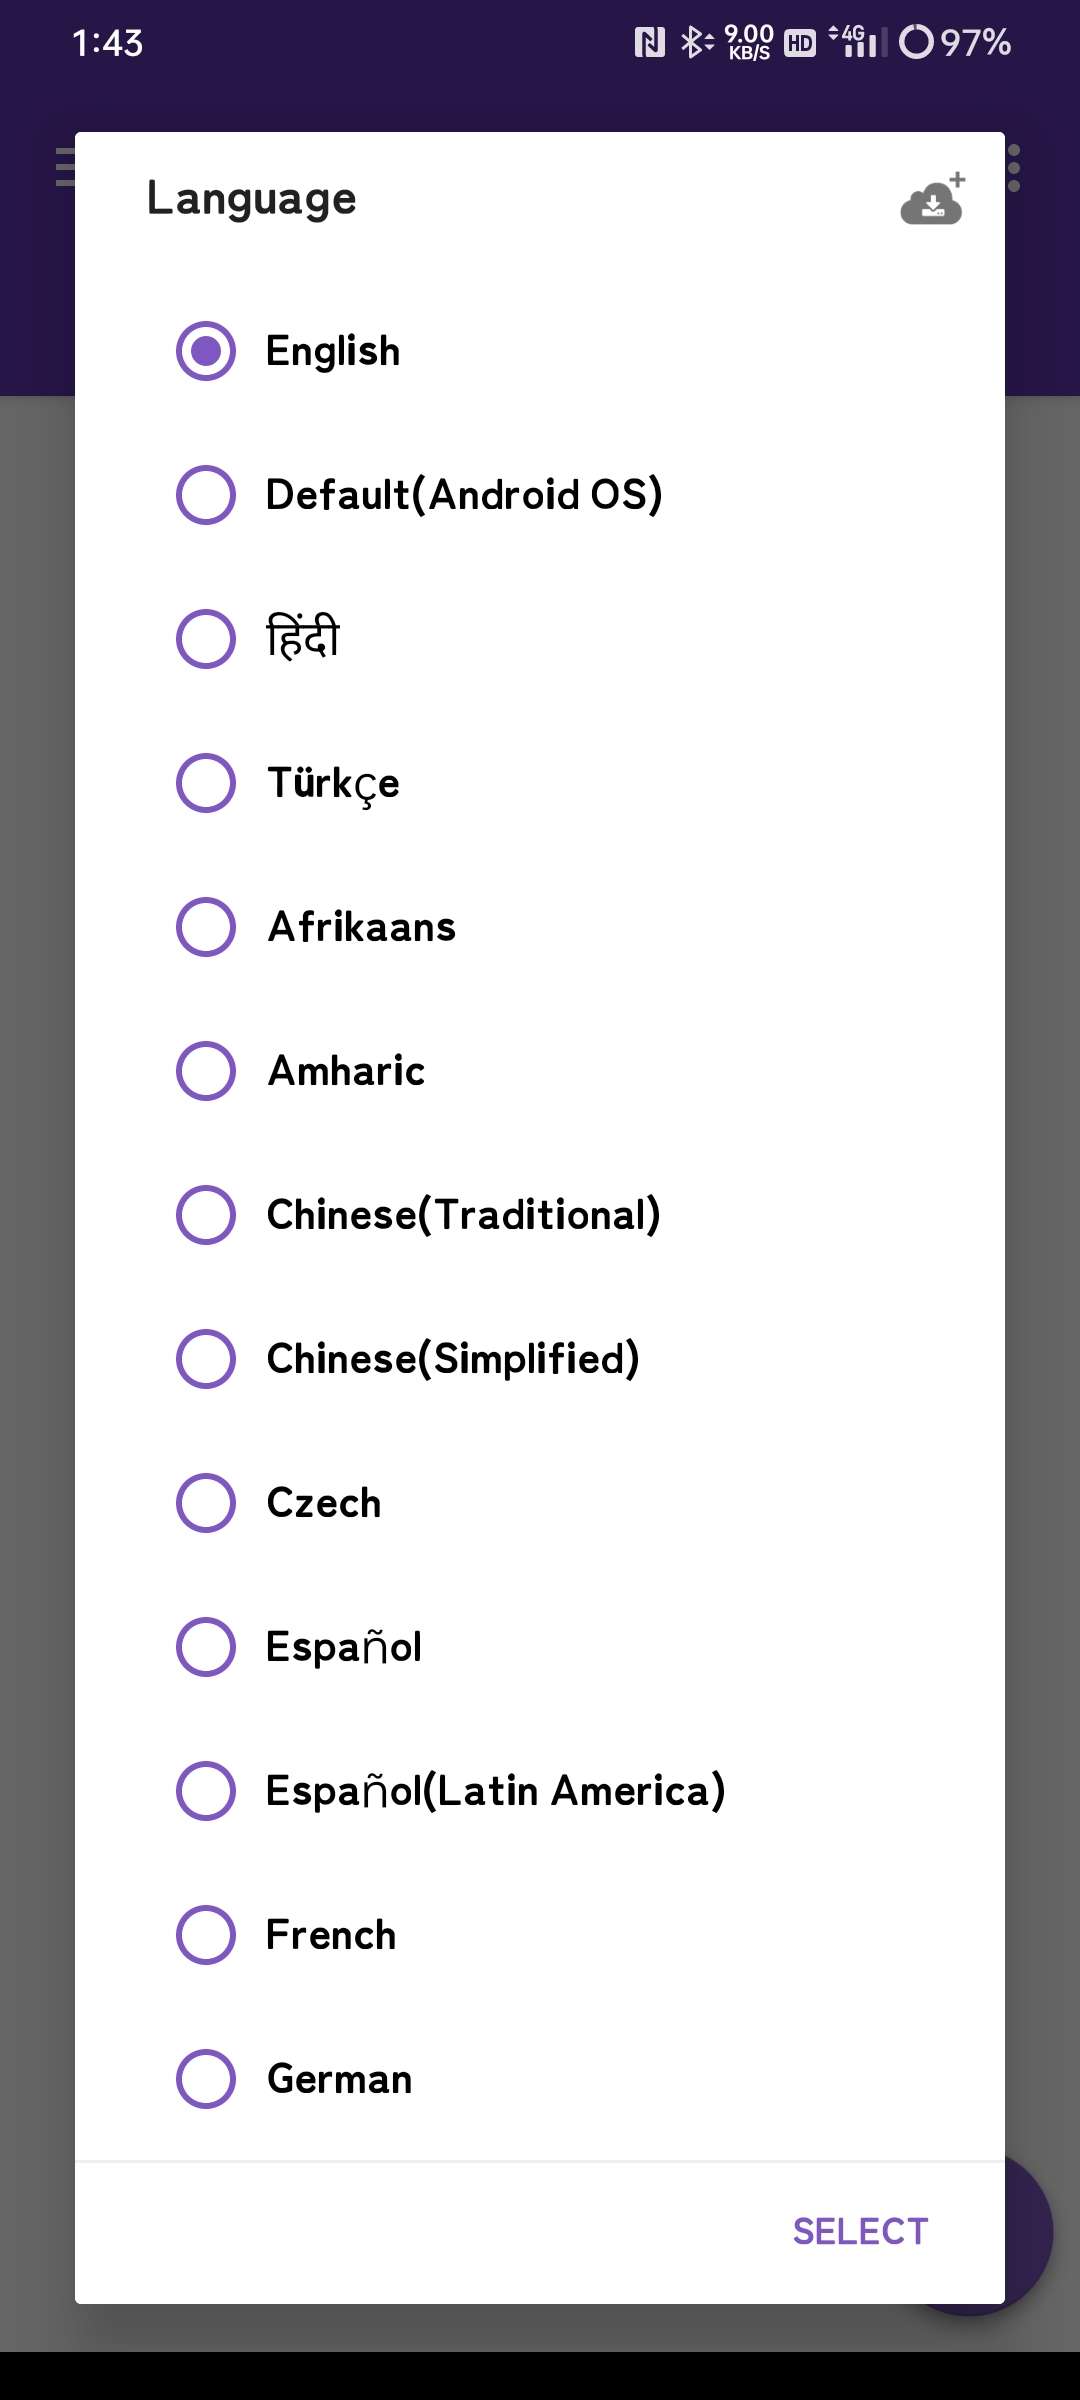Image resolution: width=1080 pixels, height=2400 pixels.
Task: Select the Czech radio button
Action: click(x=206, y=1503)
